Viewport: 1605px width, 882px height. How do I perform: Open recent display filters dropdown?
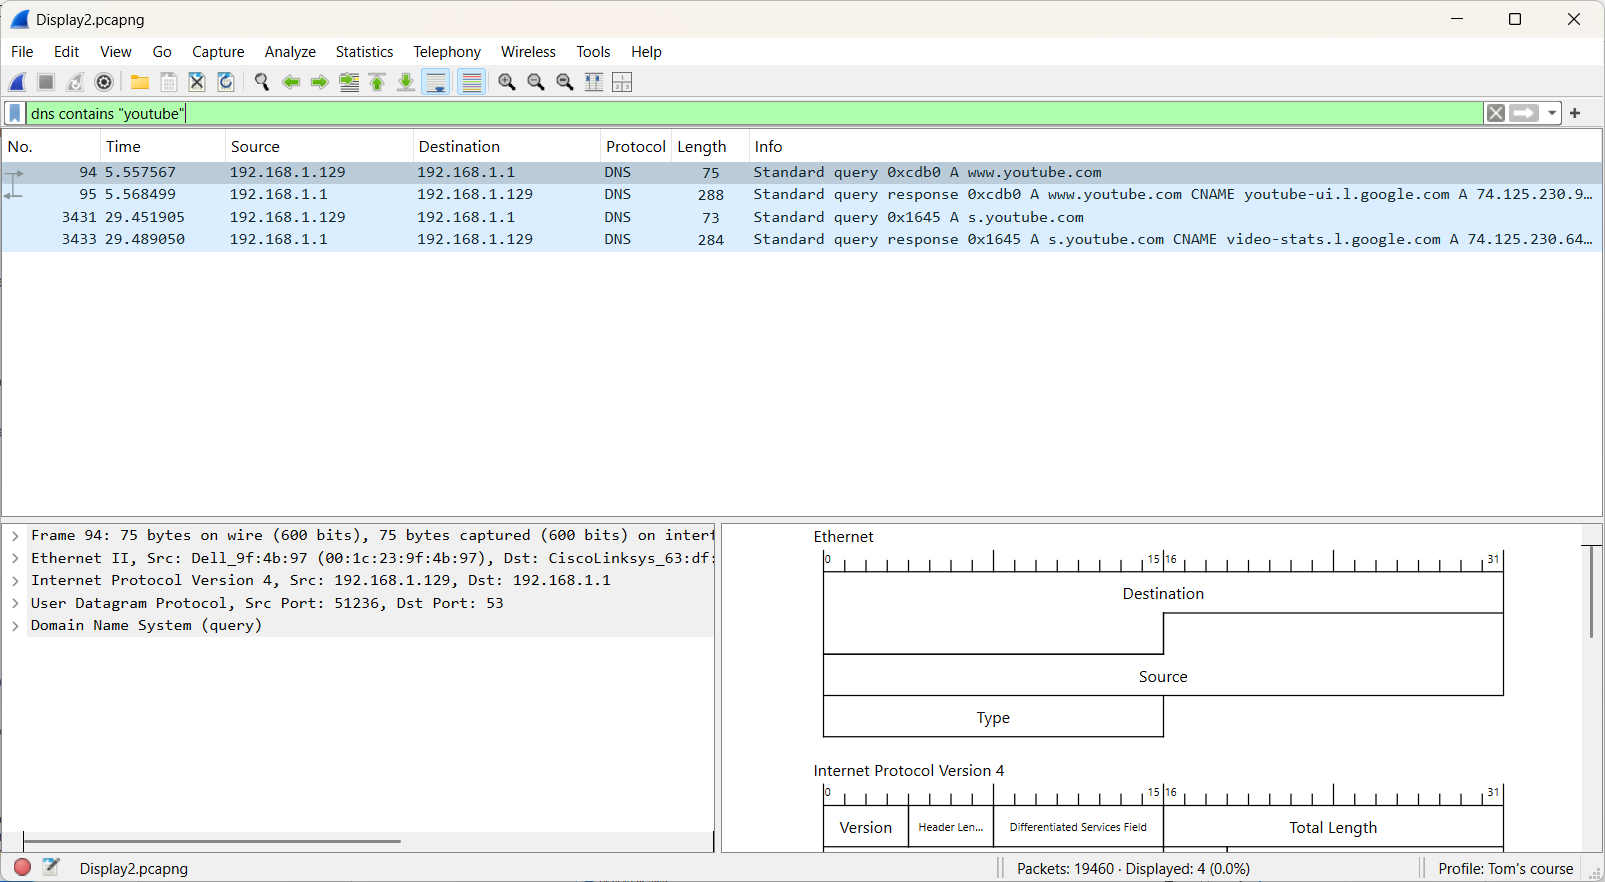click(1552, 113)
